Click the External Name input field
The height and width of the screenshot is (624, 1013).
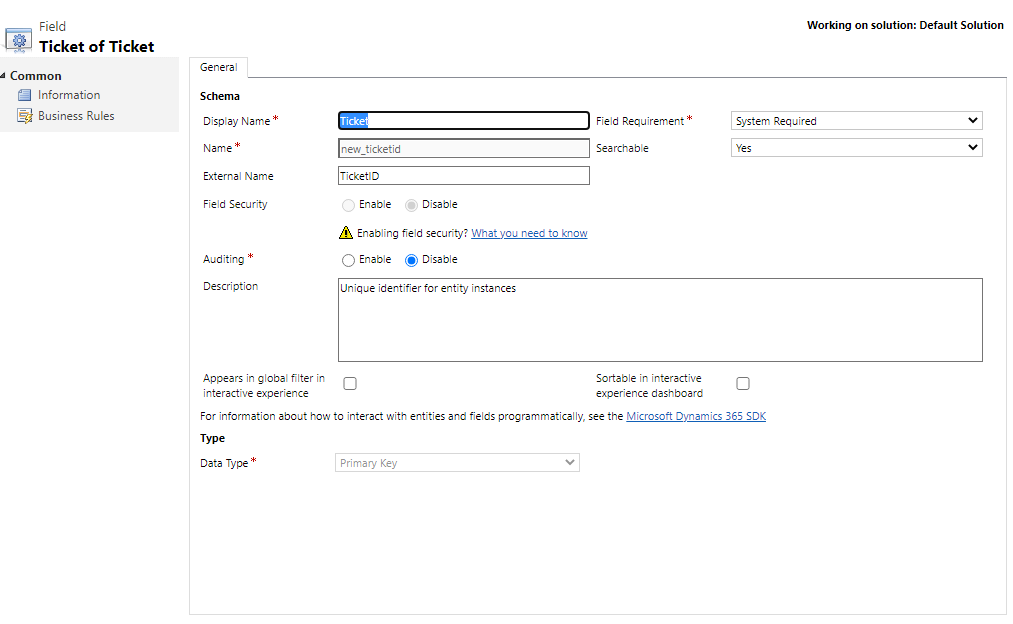click(463, 176)
